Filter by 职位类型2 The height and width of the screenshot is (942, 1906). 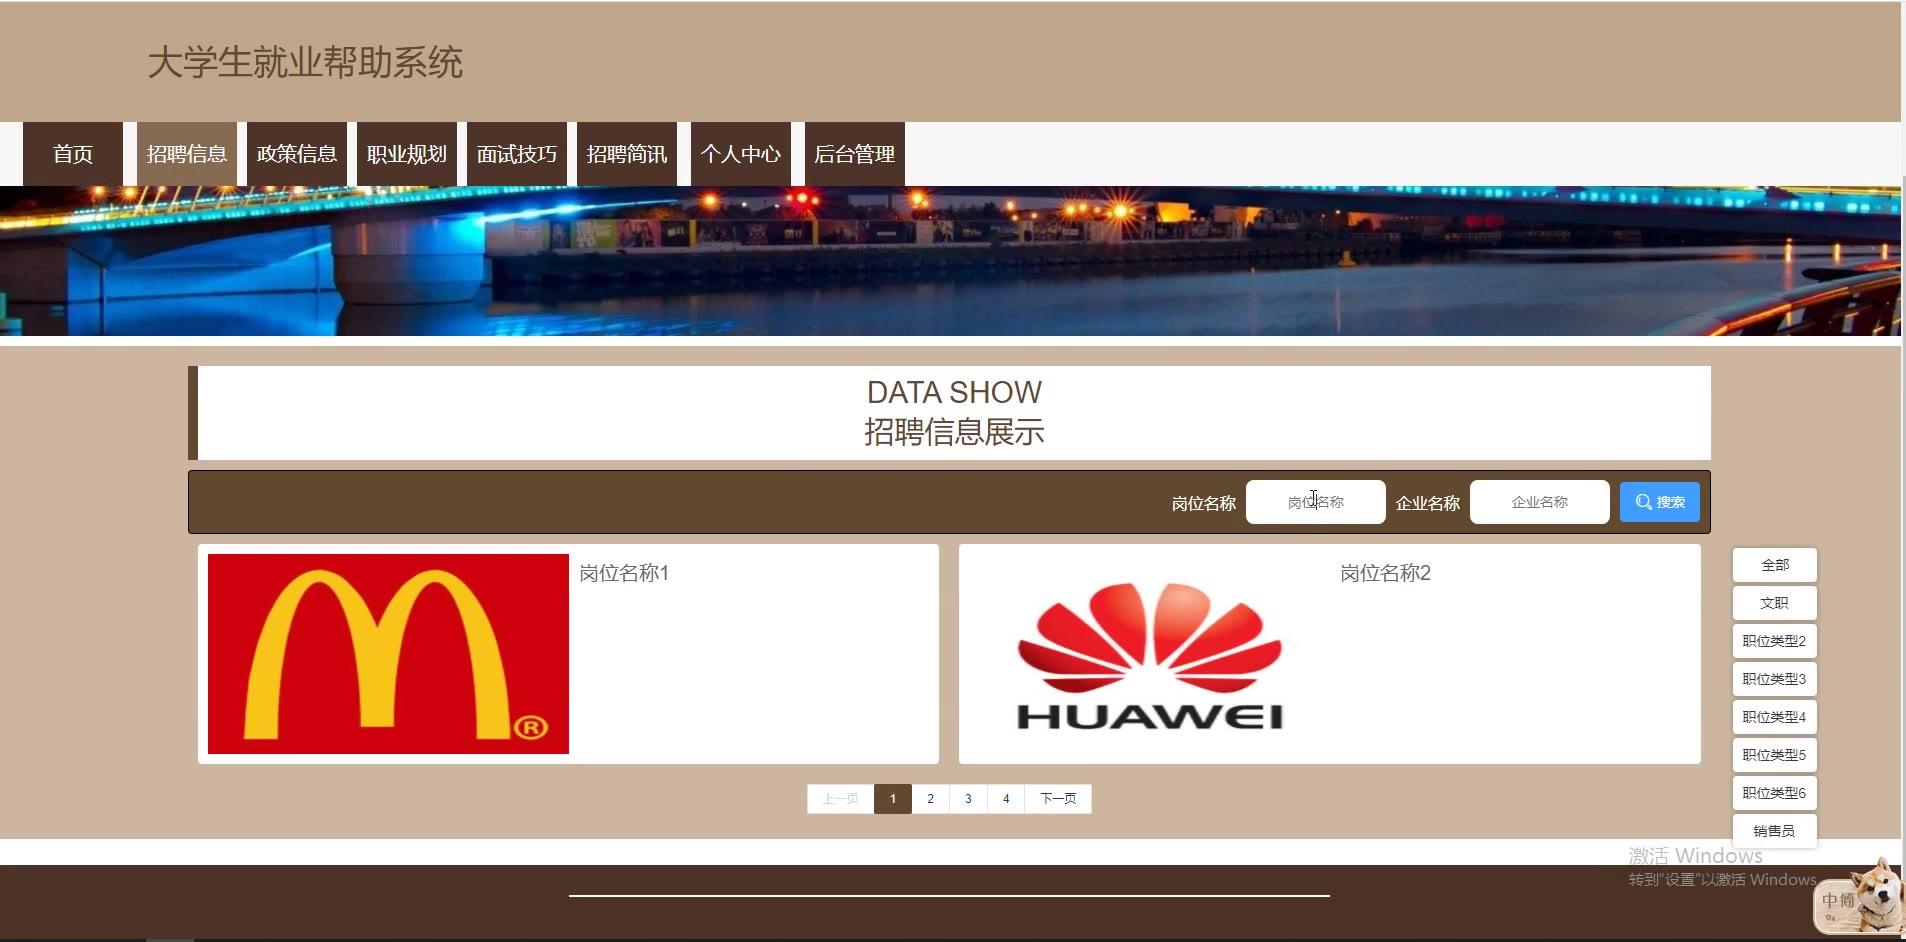[1775, 641]
